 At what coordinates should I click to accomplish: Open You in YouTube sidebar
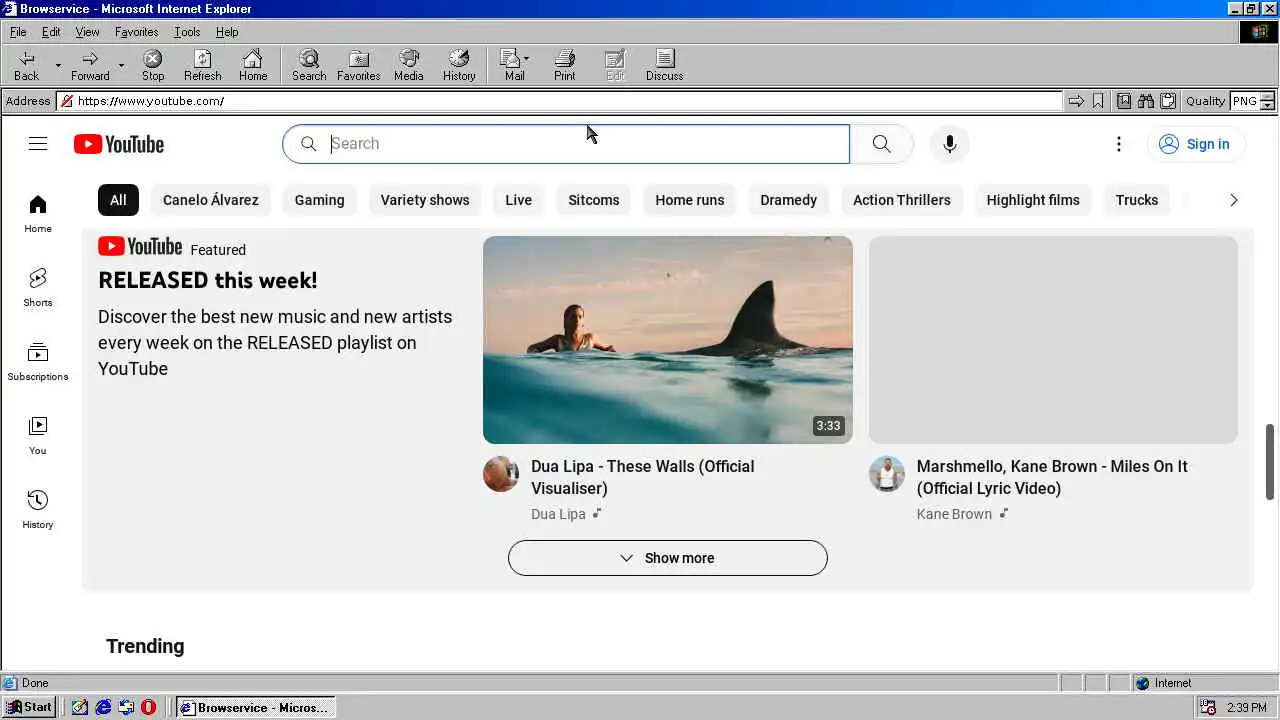pyautogui.click(x=38, y=436)
